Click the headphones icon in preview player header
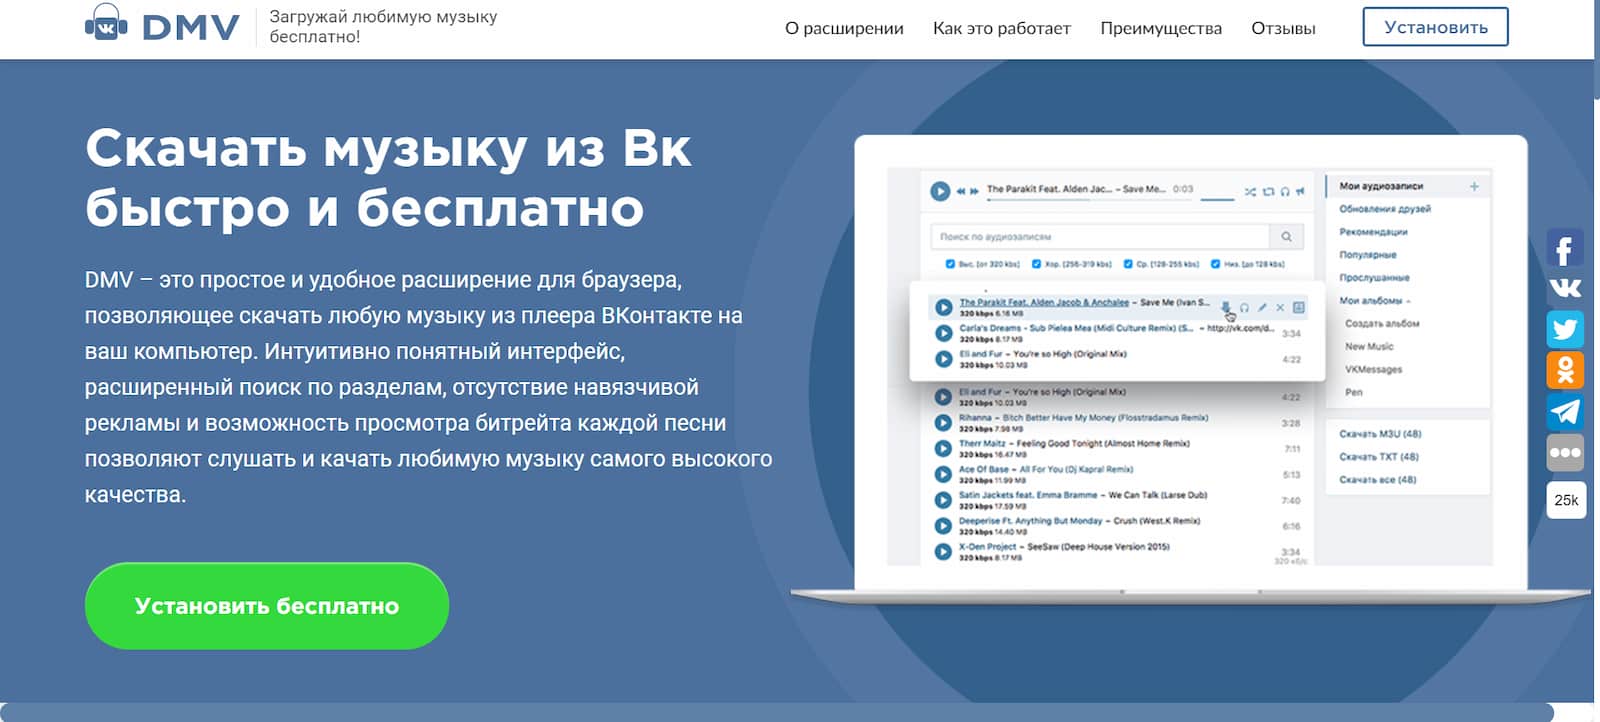This screenshot has width=1600, height=722. 1285,191
